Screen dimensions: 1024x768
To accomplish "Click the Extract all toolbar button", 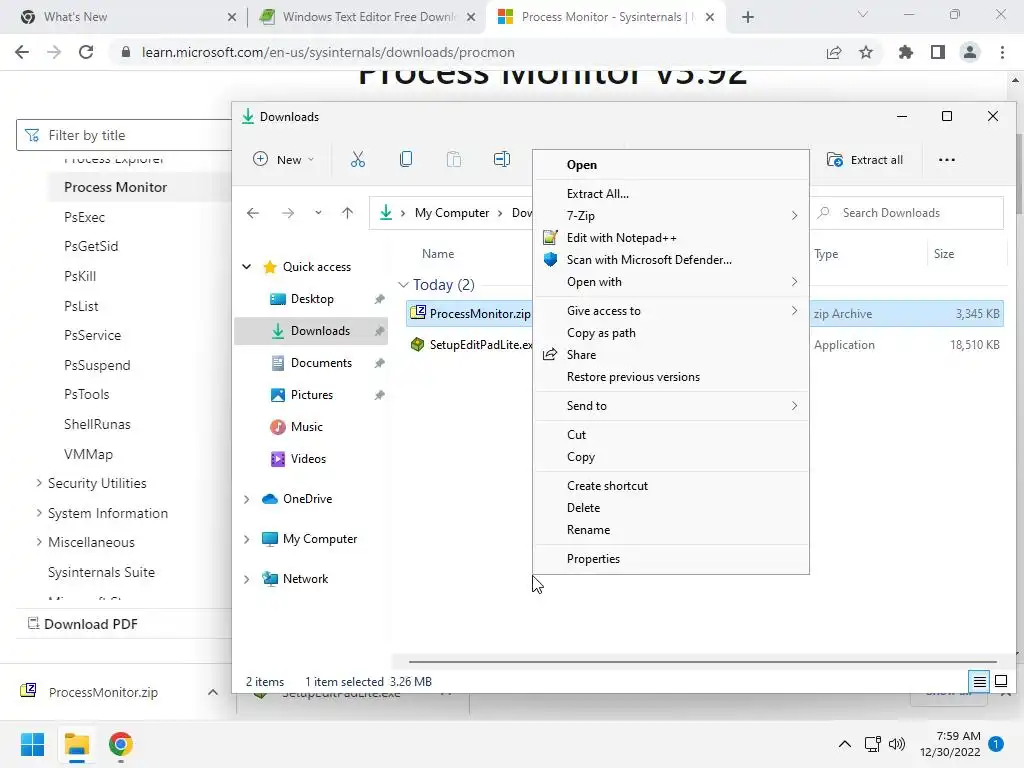I will coord(865,159).
